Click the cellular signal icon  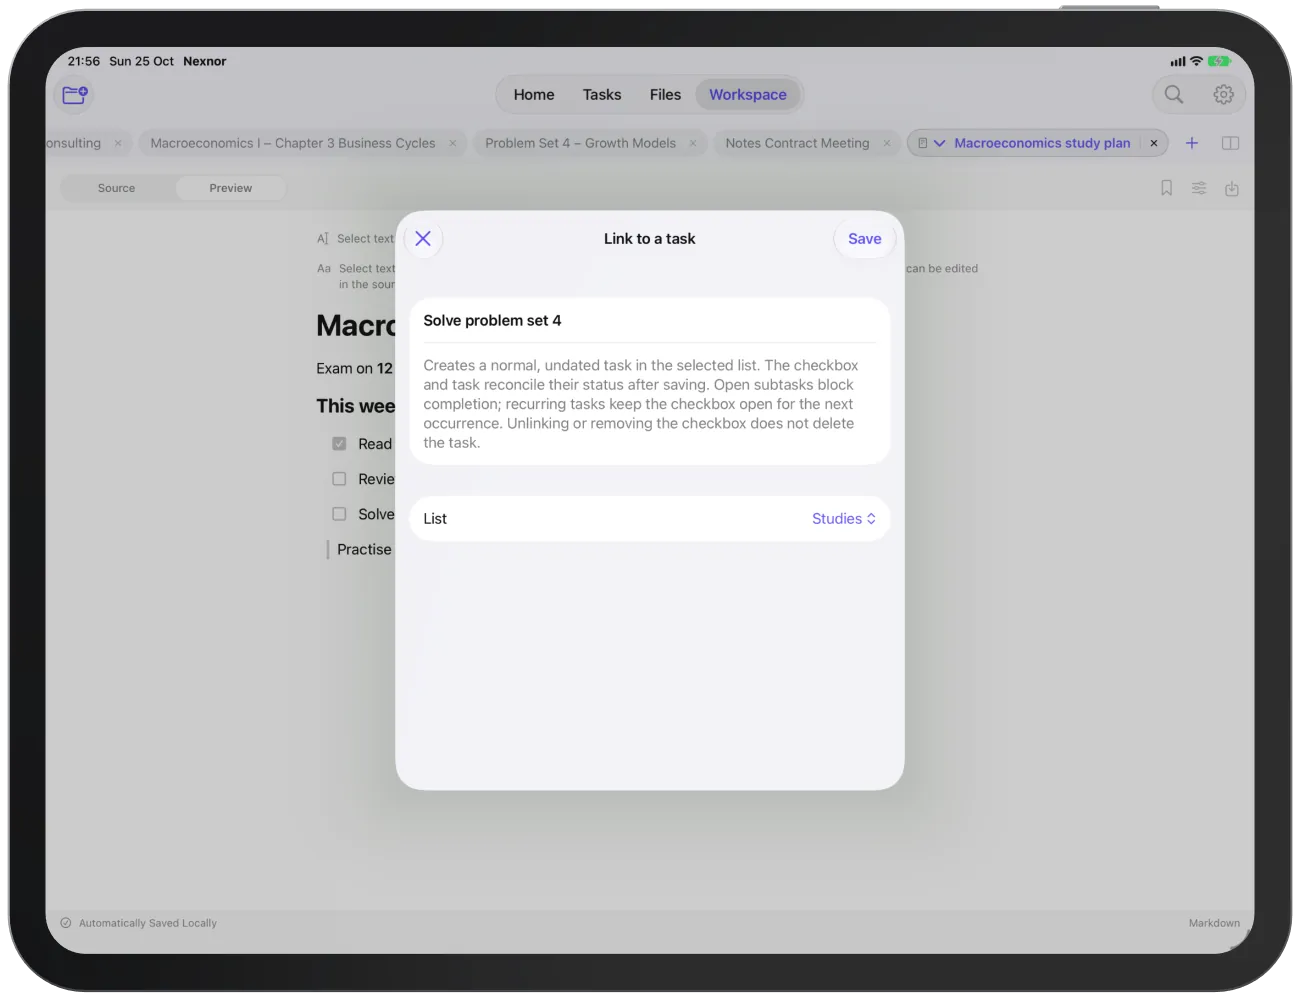[x=1178, y=61]
